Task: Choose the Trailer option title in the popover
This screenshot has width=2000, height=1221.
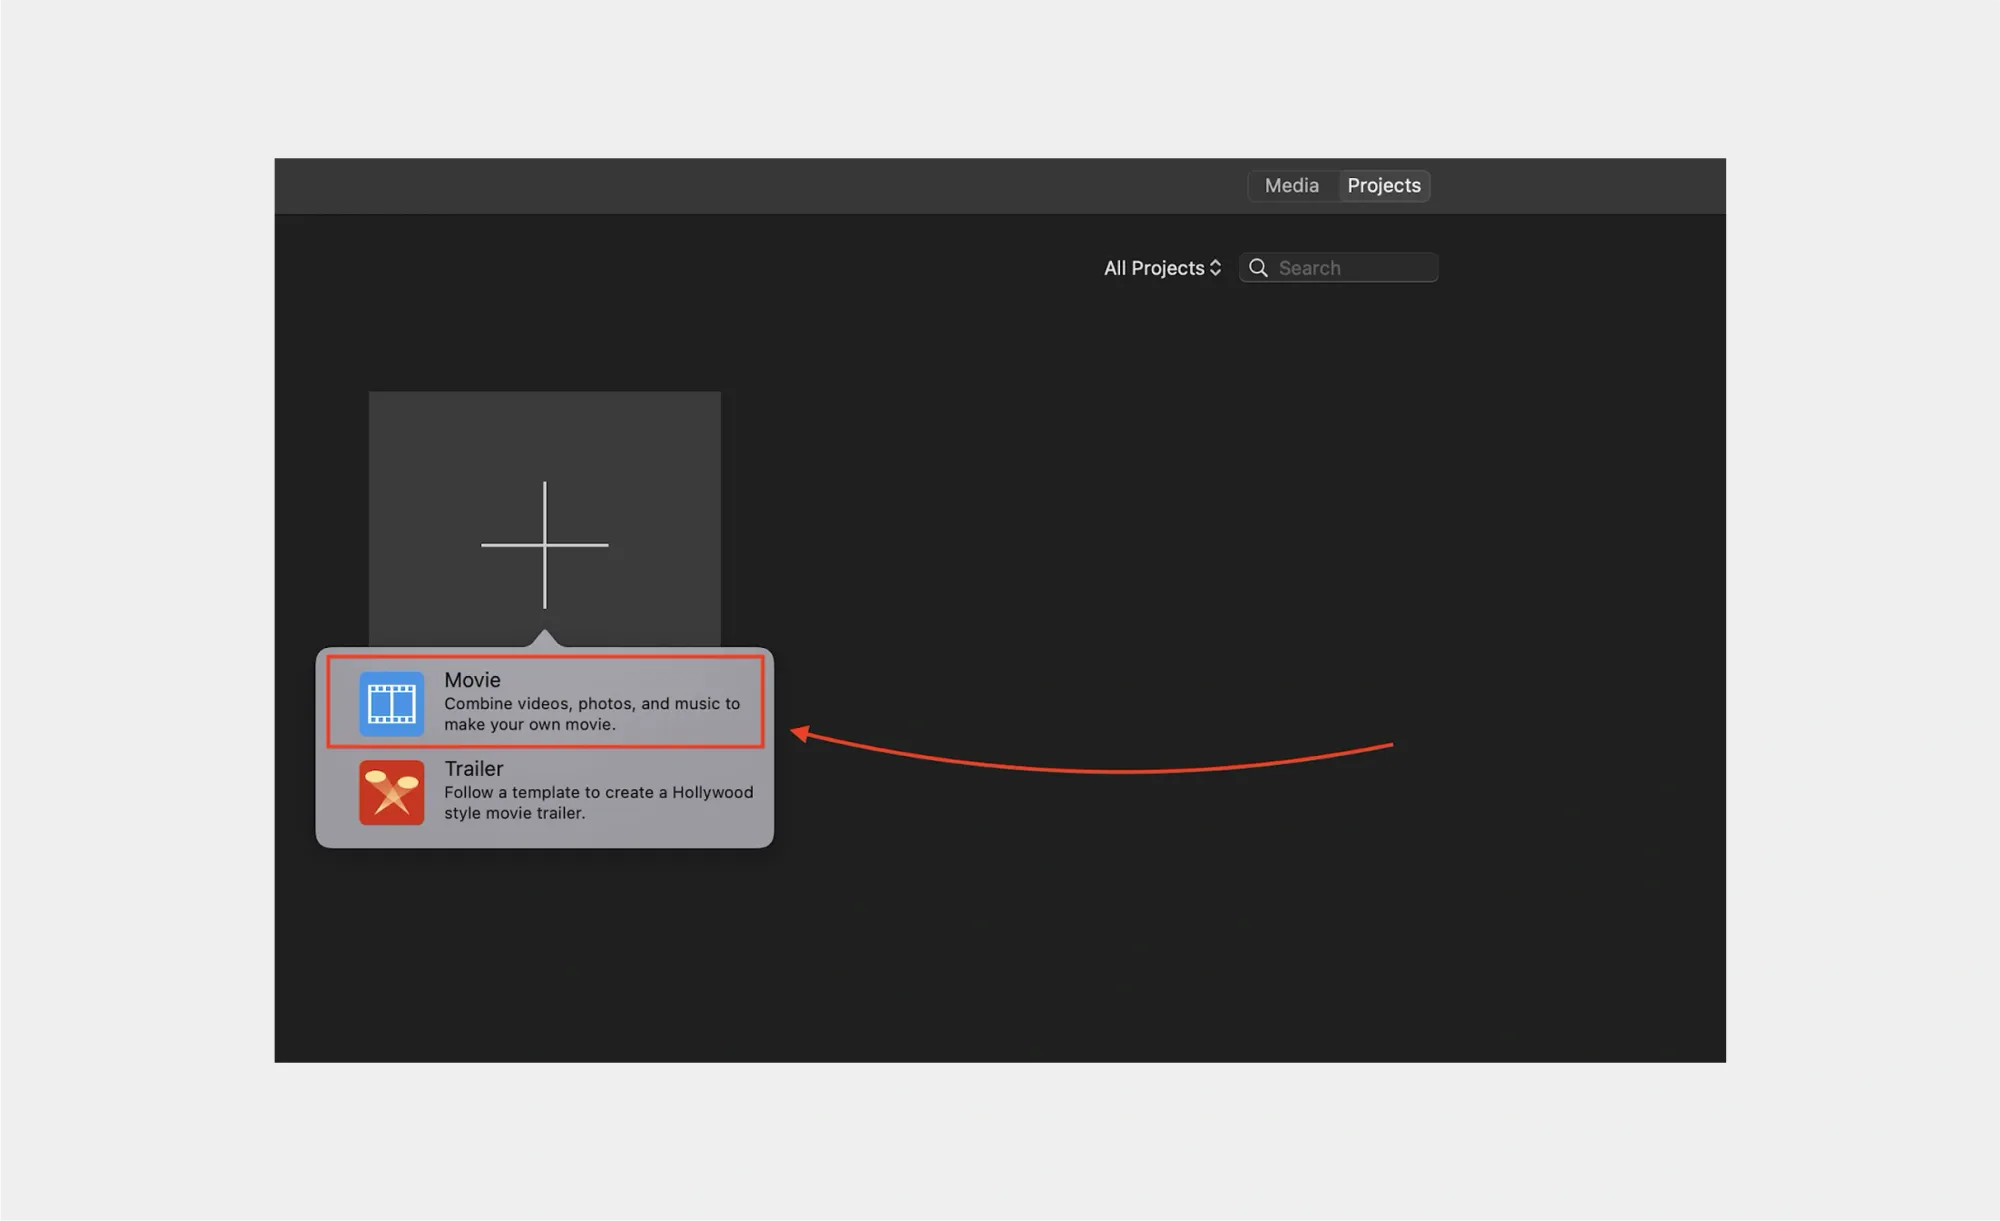Action: pos(473,769)
